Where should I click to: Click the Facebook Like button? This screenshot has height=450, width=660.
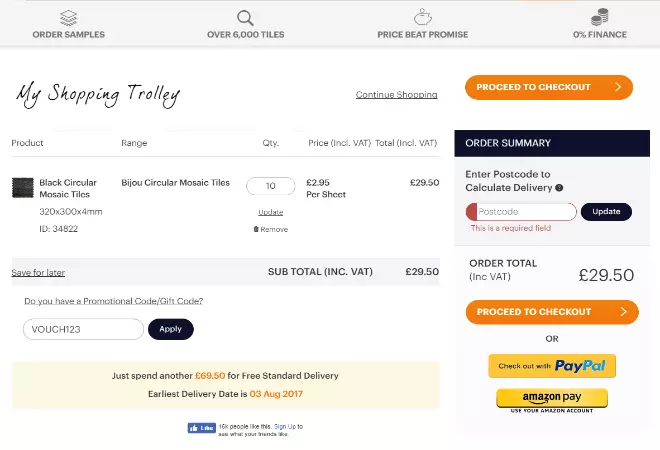202,428
